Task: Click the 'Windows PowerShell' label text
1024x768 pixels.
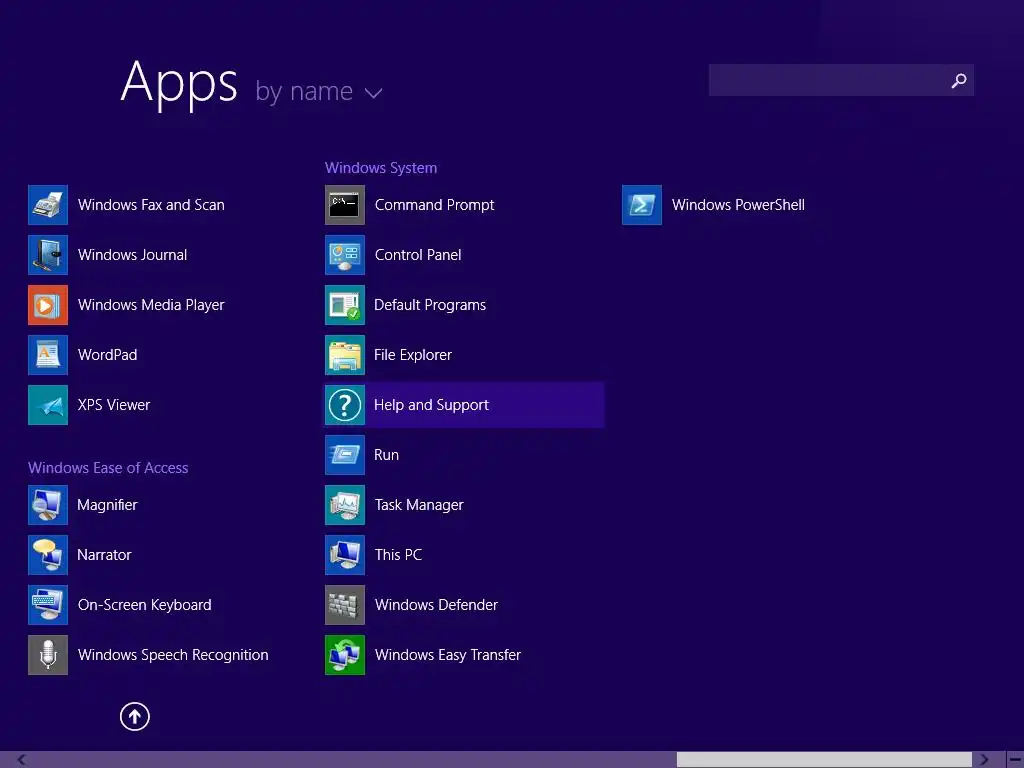Action: [x=738, y=205]
